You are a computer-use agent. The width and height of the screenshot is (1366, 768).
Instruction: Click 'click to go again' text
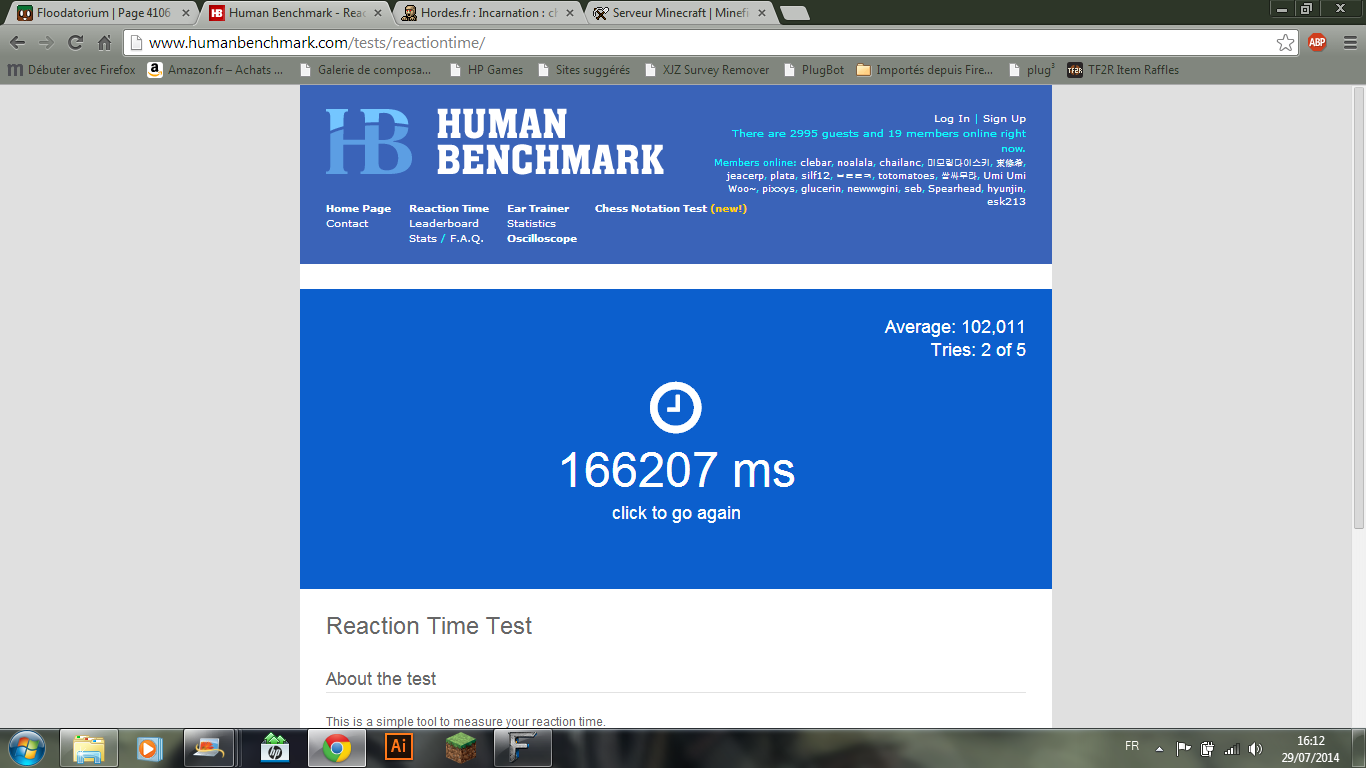coord(676,513)
